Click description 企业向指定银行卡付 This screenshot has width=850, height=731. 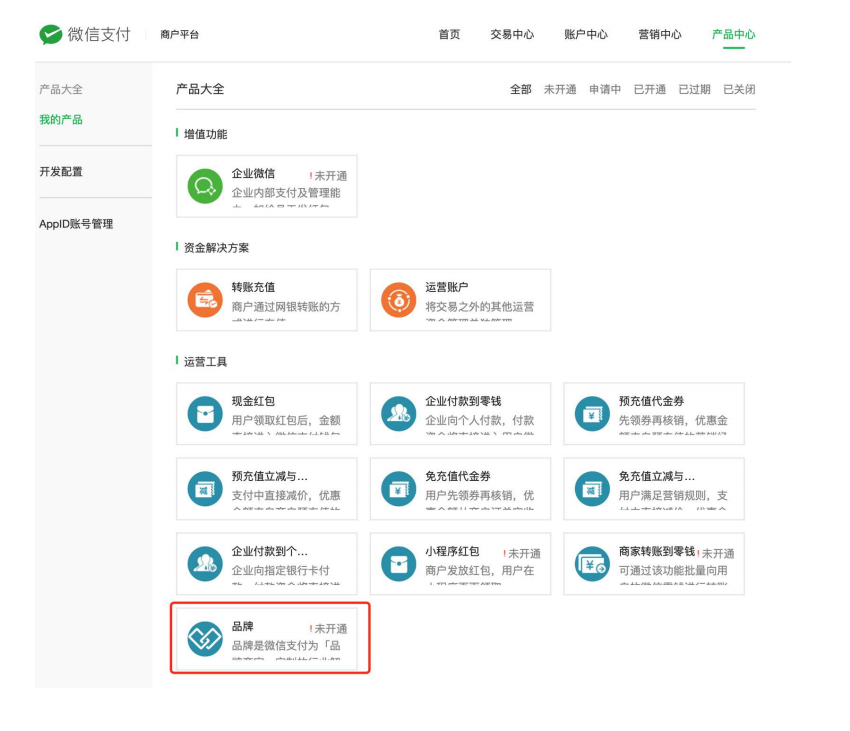click(281, 570)
